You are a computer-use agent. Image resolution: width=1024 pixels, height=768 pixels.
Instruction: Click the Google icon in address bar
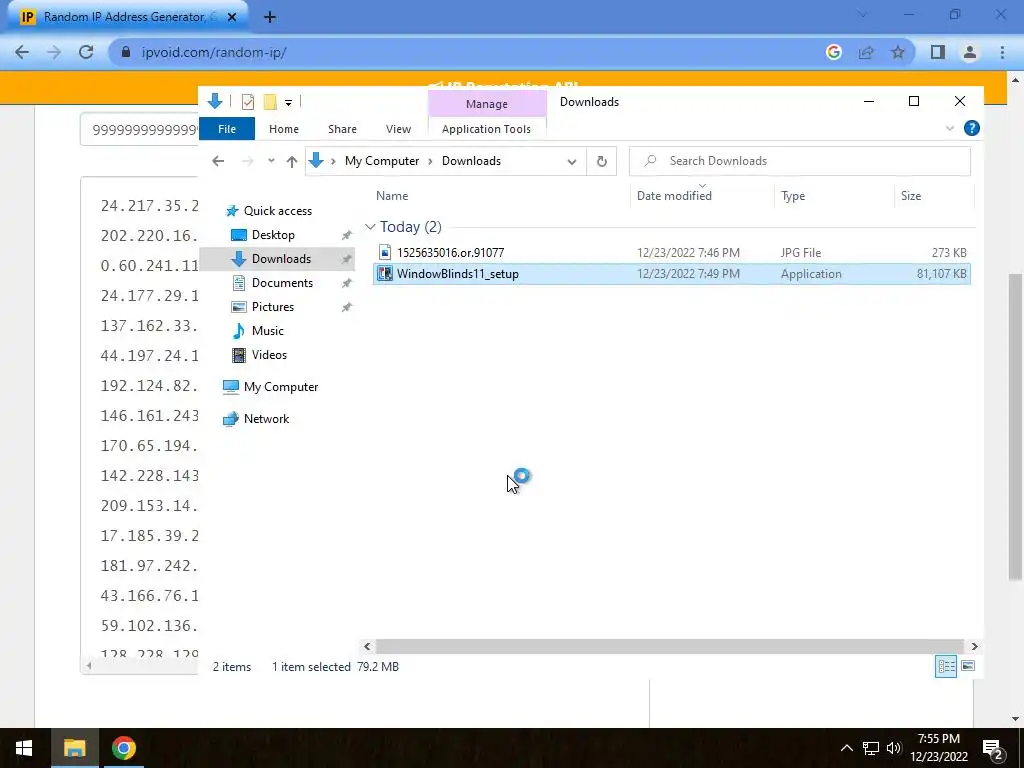[x=833, y=52]
